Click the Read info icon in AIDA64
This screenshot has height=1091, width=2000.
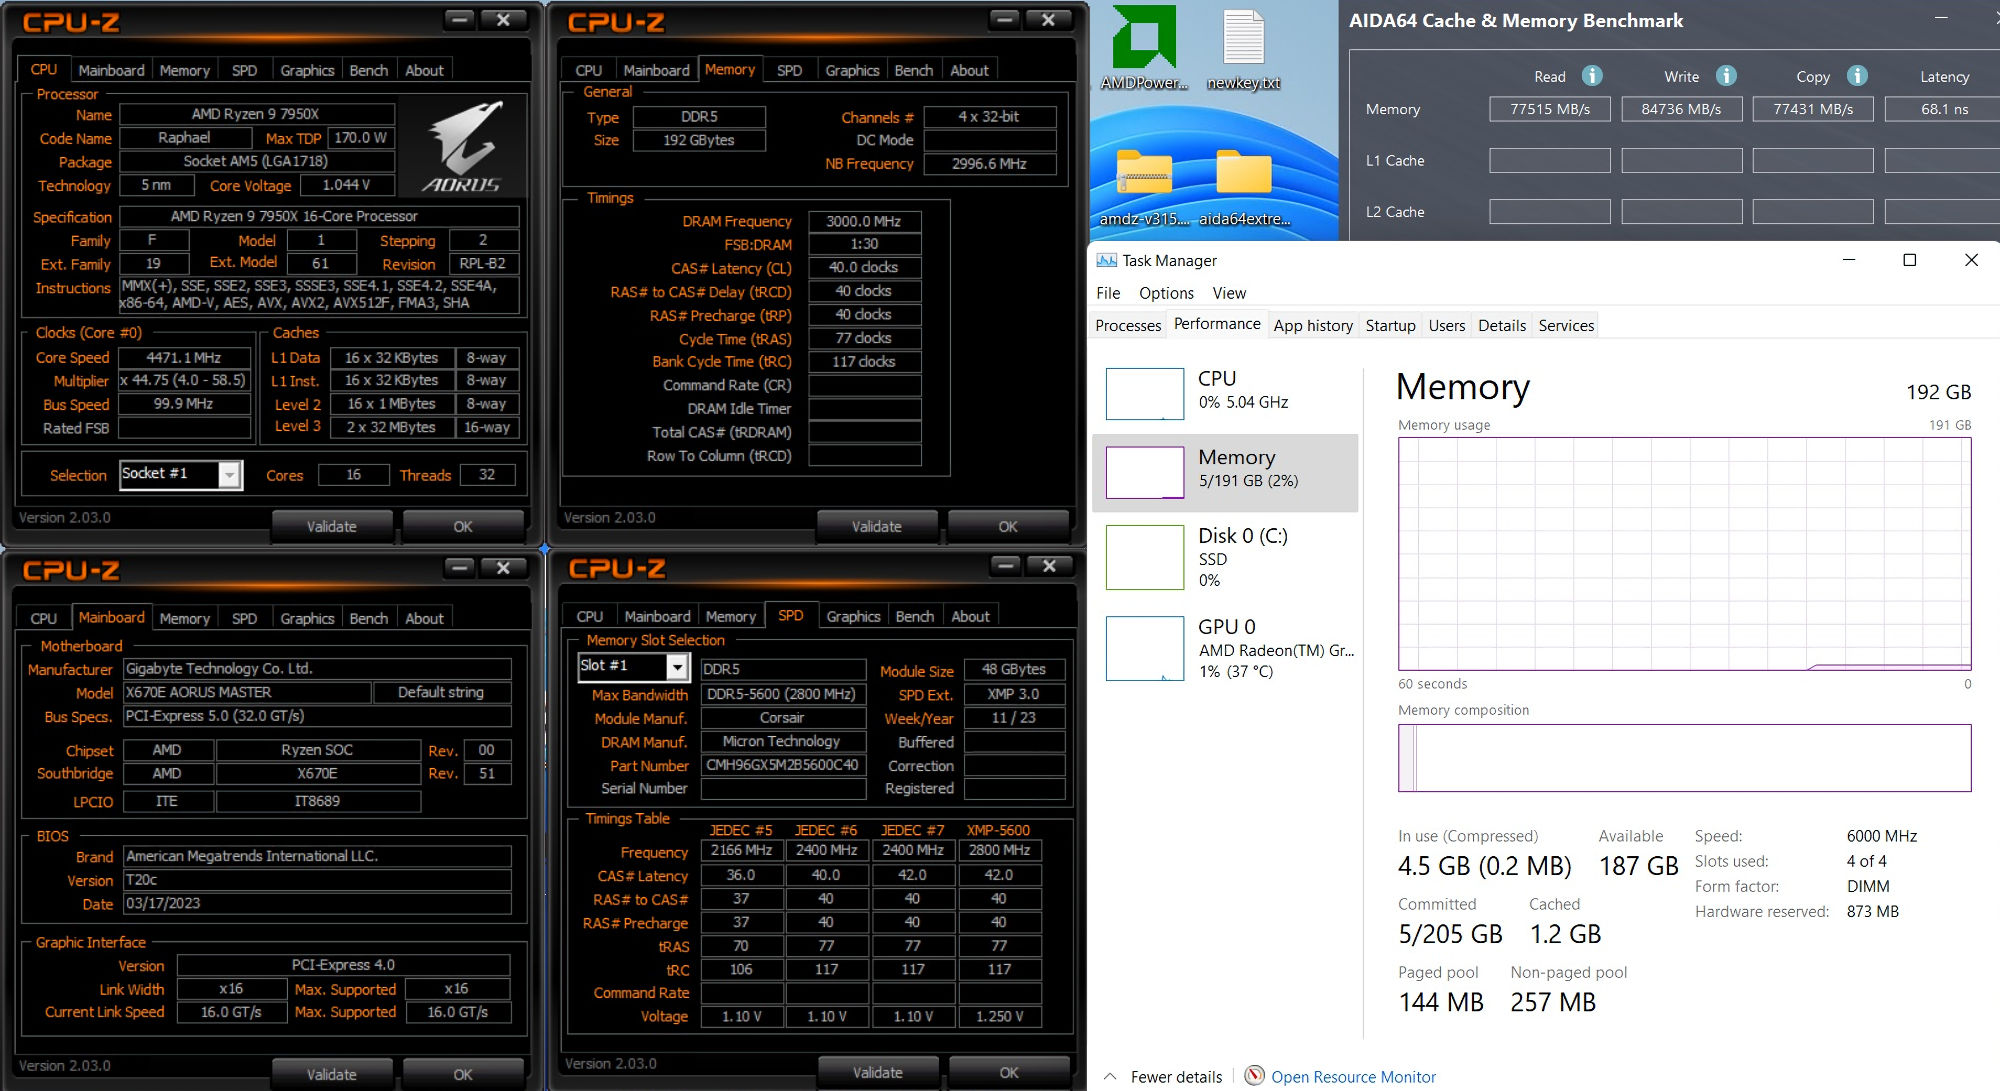click(x=1592, y=76)
